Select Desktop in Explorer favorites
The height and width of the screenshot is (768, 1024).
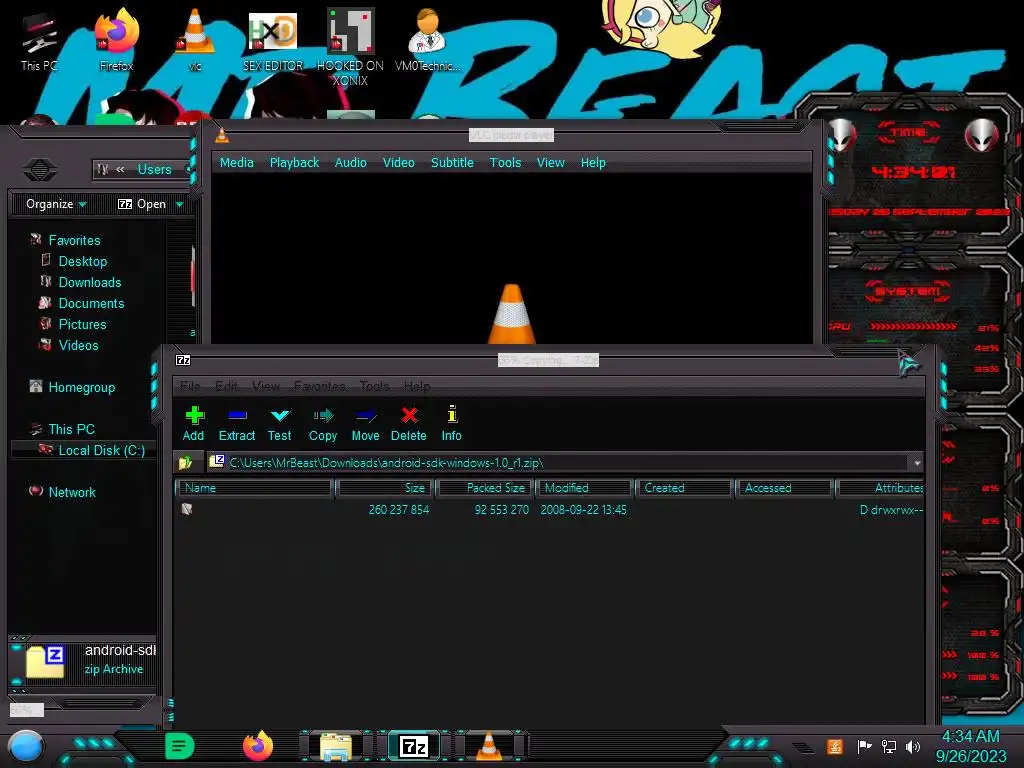tap(83, 261)
